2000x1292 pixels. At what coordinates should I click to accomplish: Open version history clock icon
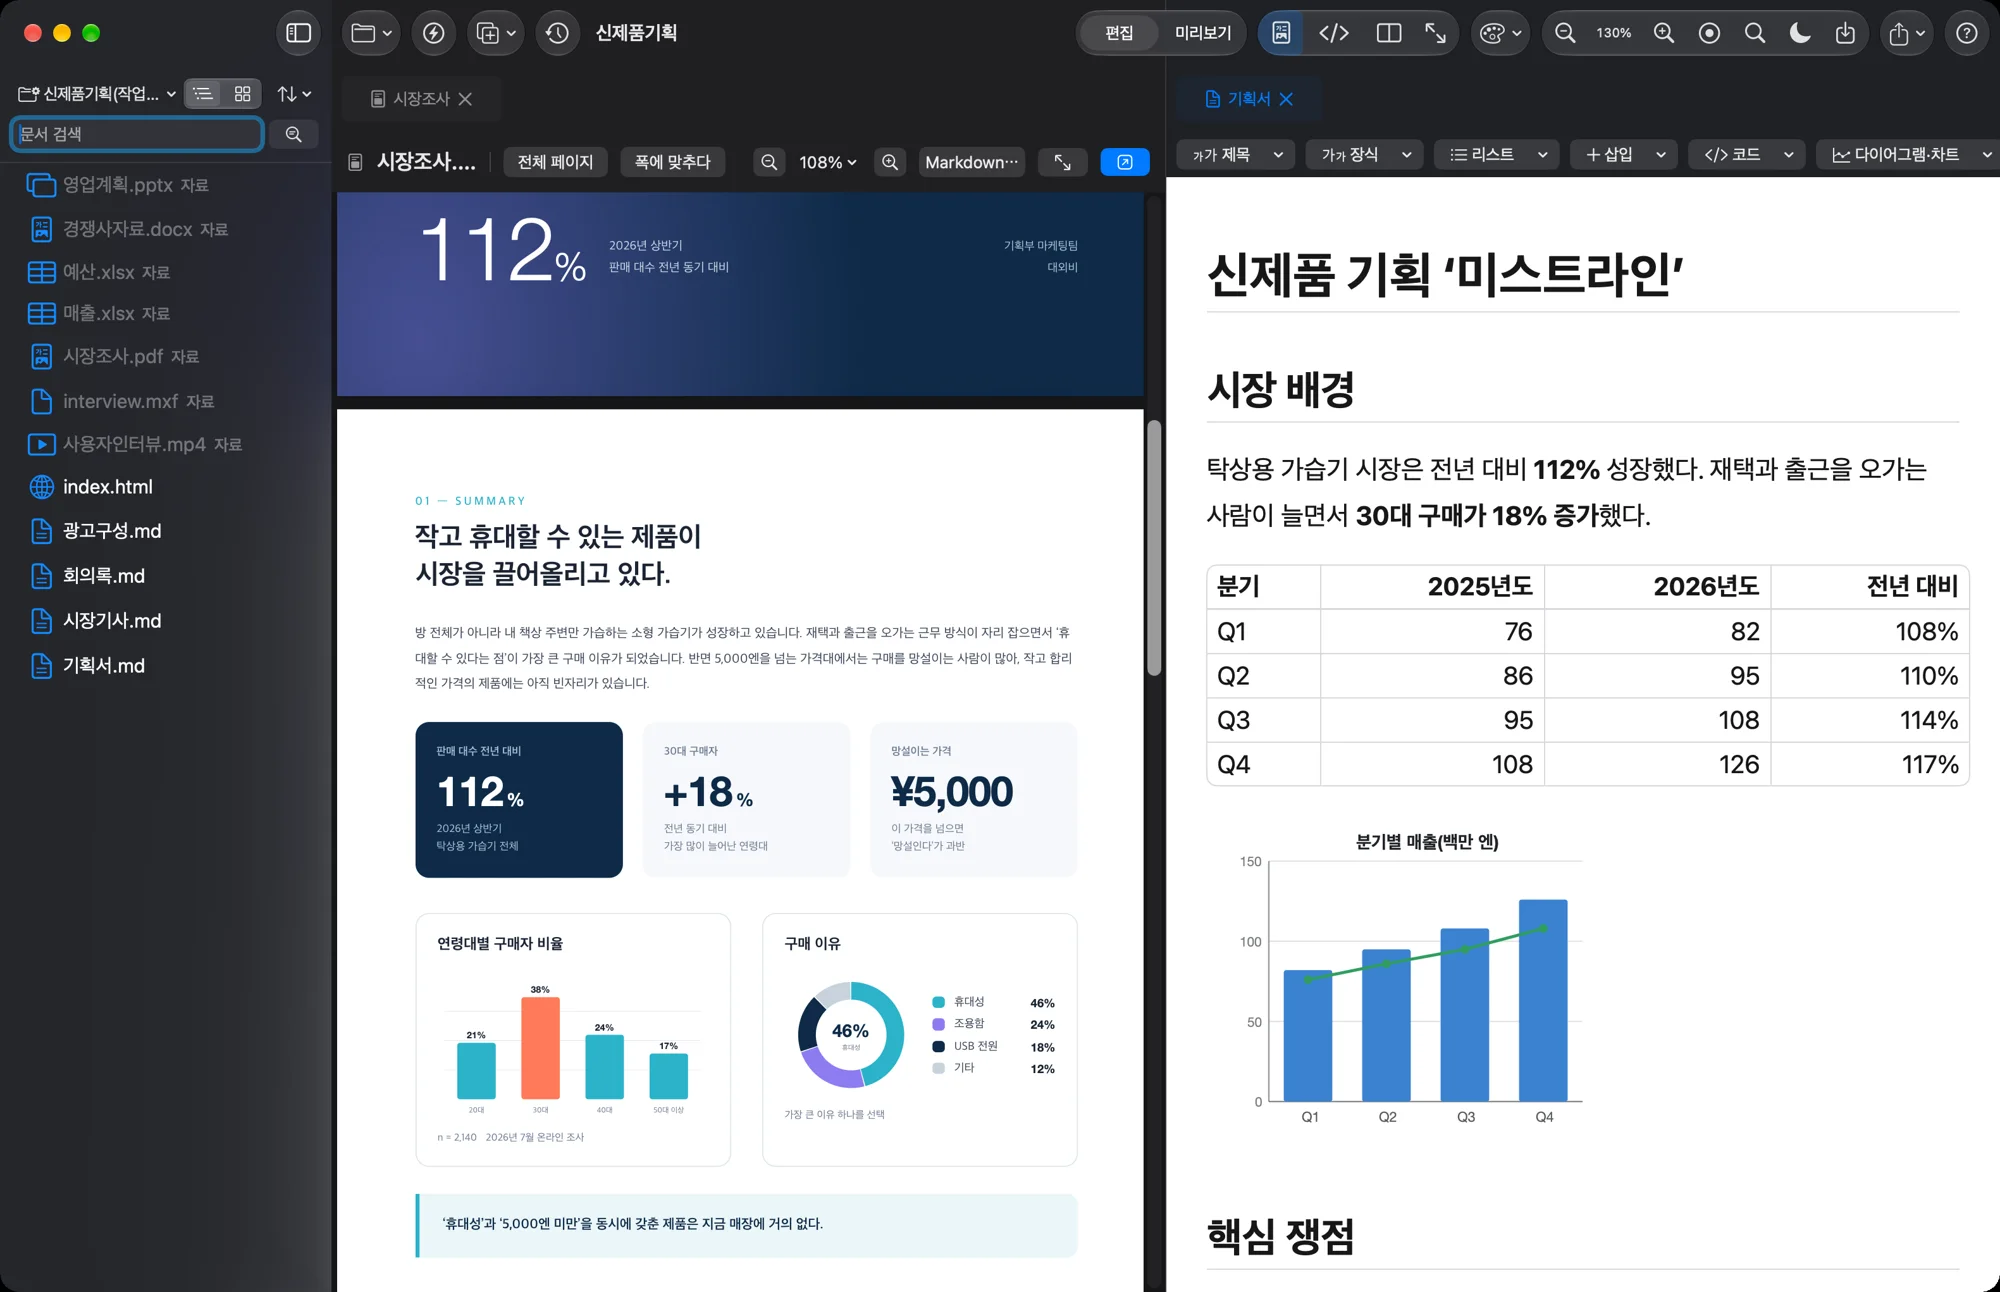(x=557, y=33)
